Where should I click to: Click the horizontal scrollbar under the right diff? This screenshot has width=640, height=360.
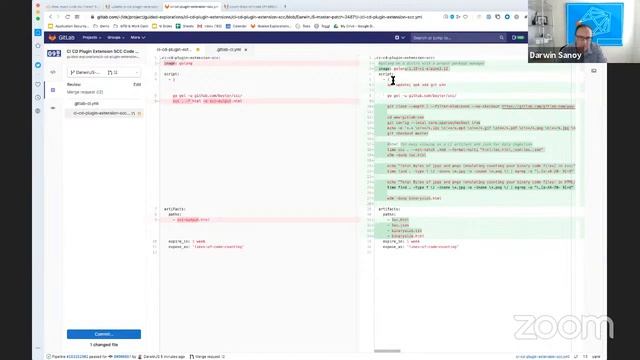[387, 351]
